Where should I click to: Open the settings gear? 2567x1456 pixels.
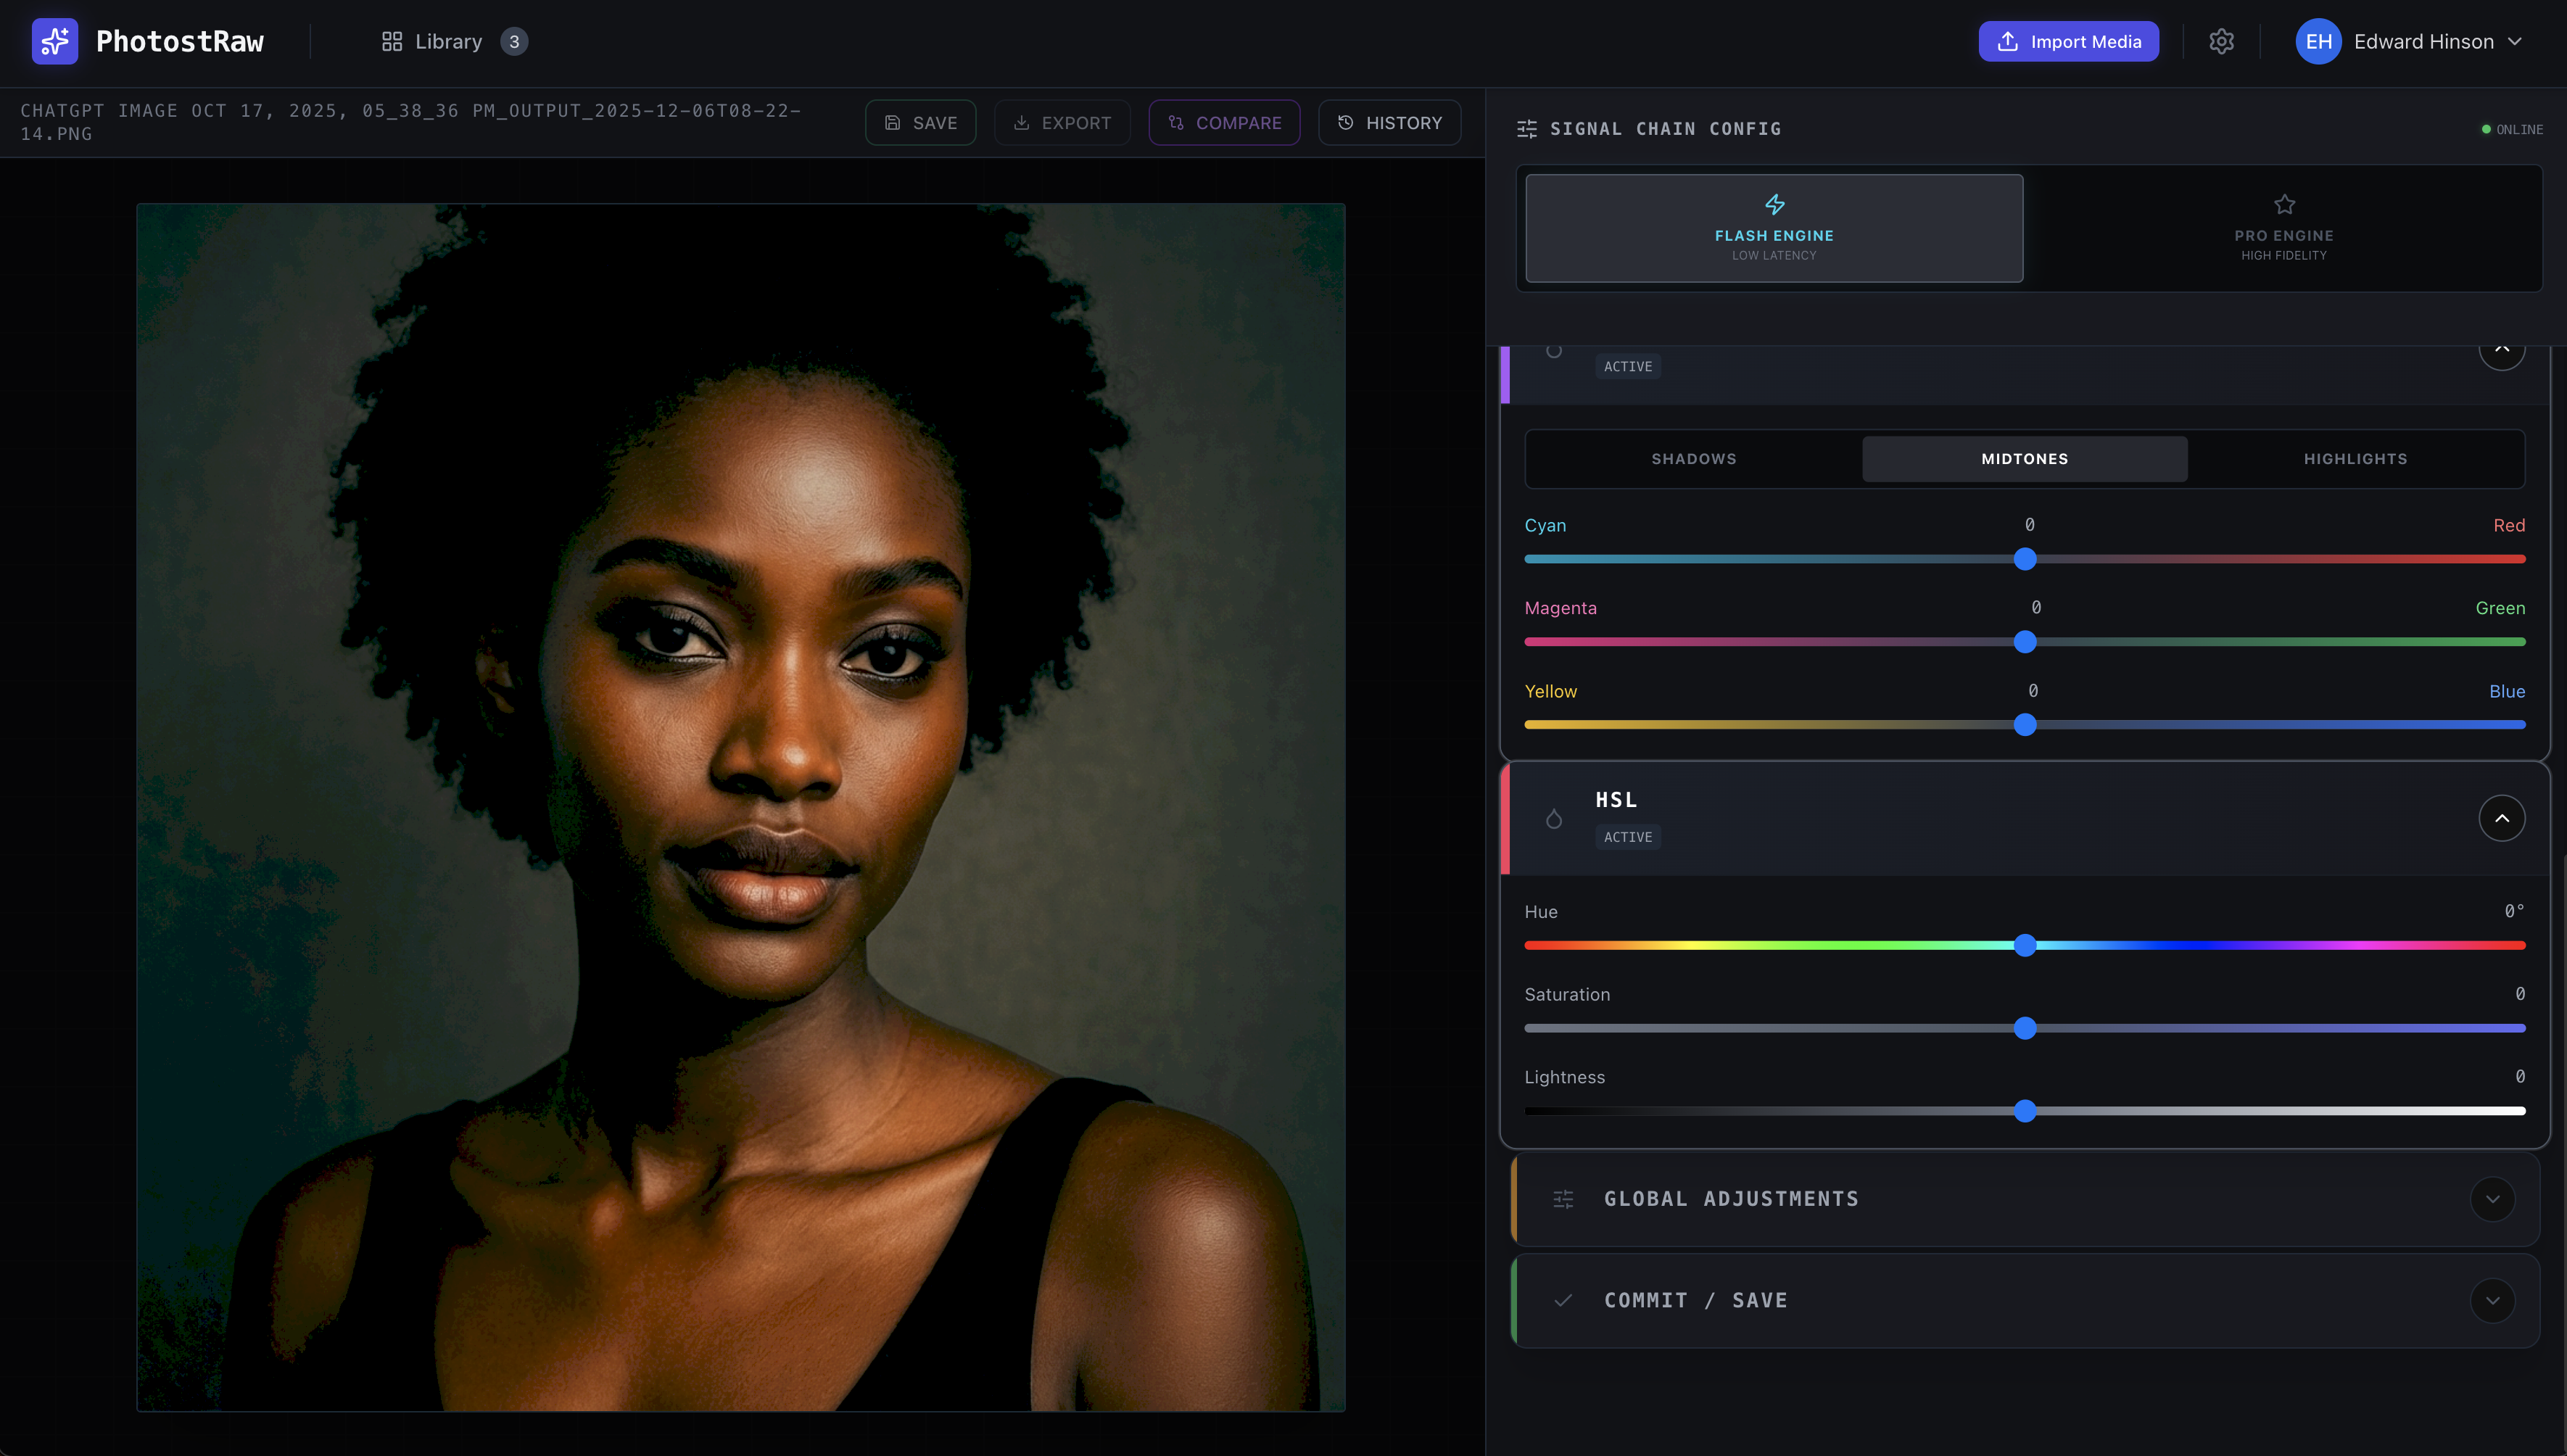point(2221,41)
